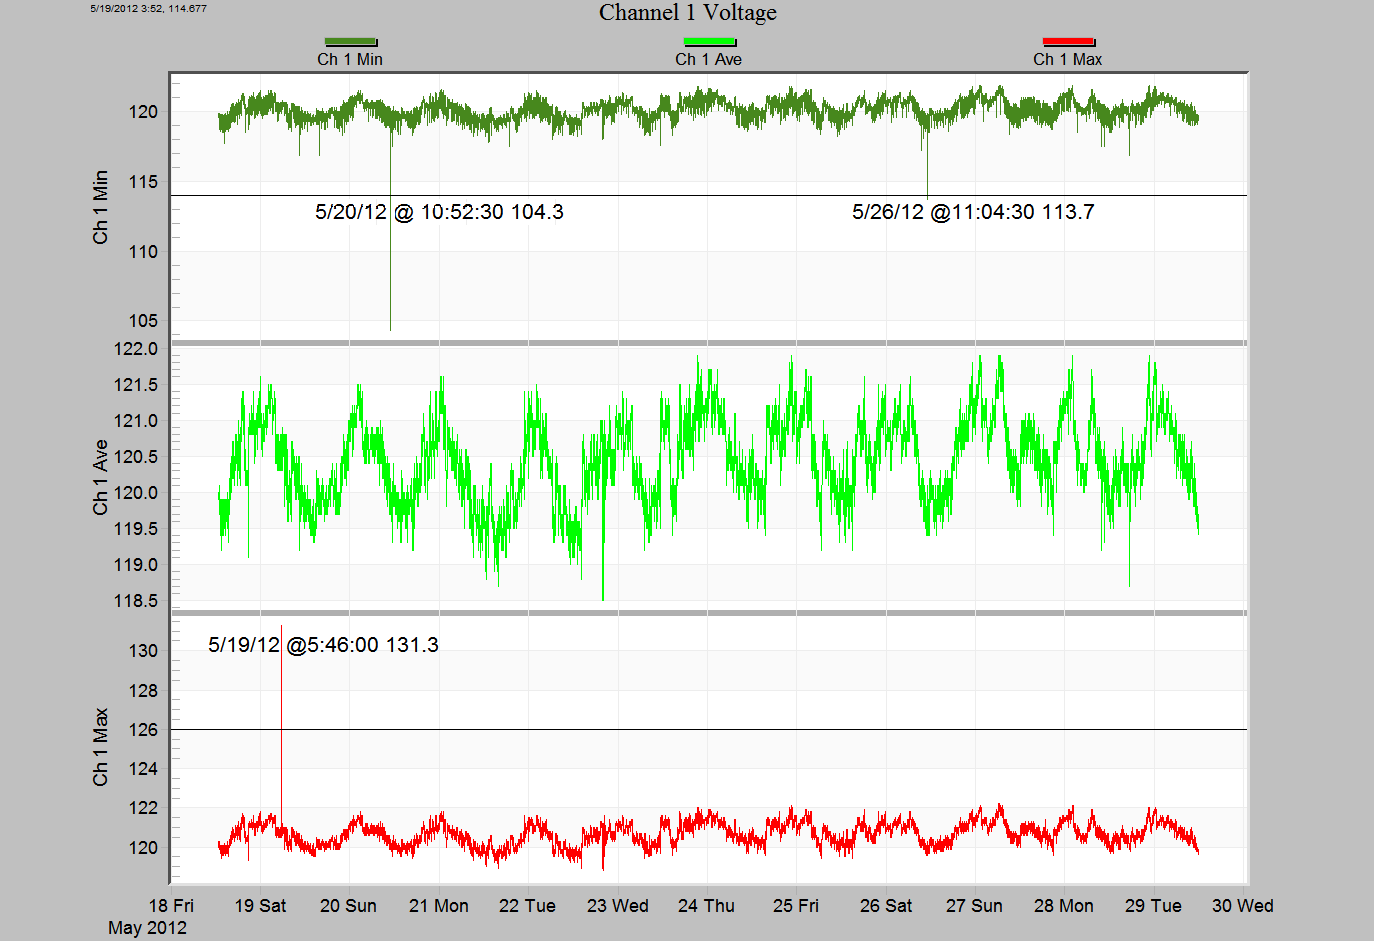
Task: Click the vertical Ch 1 Ave axis title
Action: click(100, 477)
